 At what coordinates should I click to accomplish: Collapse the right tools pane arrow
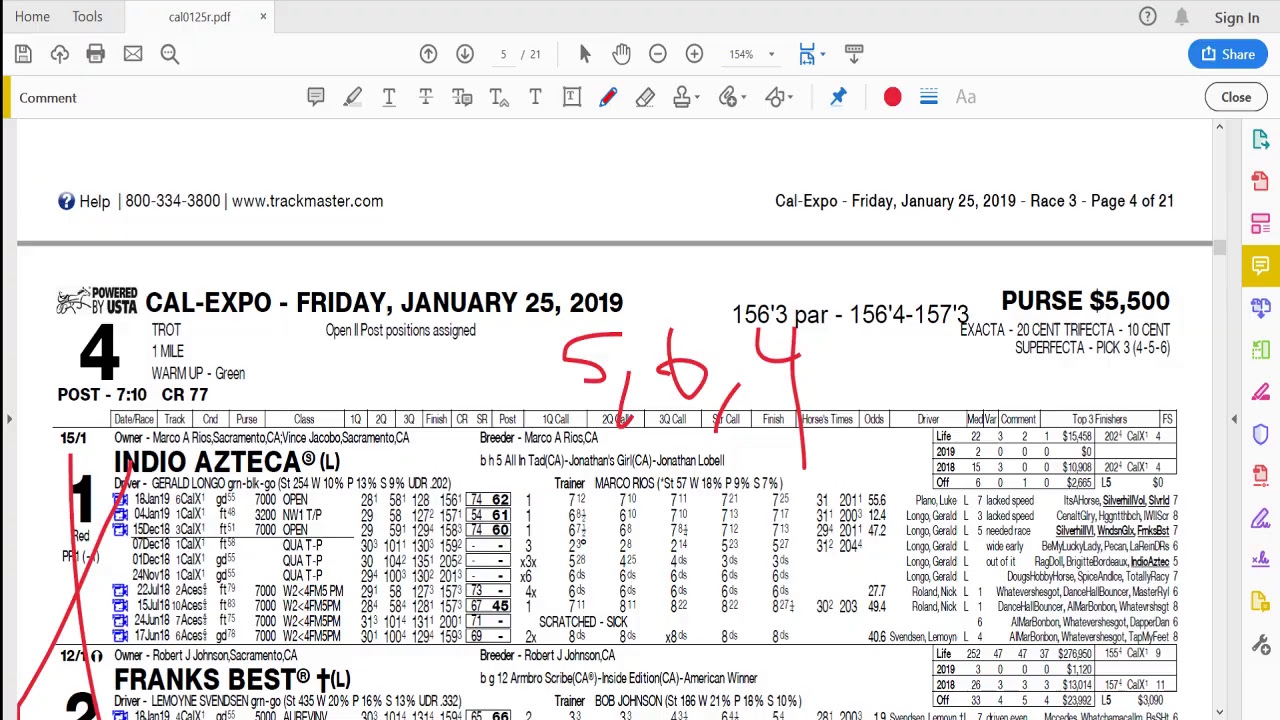click(1234, 419)
